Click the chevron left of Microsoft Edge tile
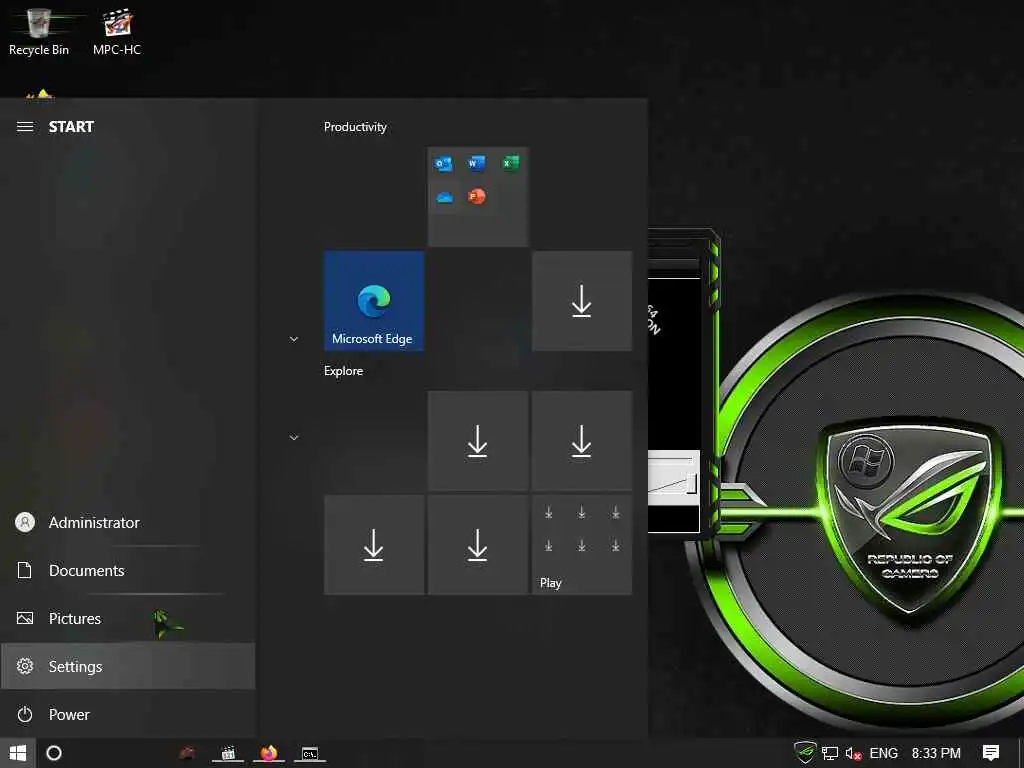The image size is (1024, 768). point(294,339)
